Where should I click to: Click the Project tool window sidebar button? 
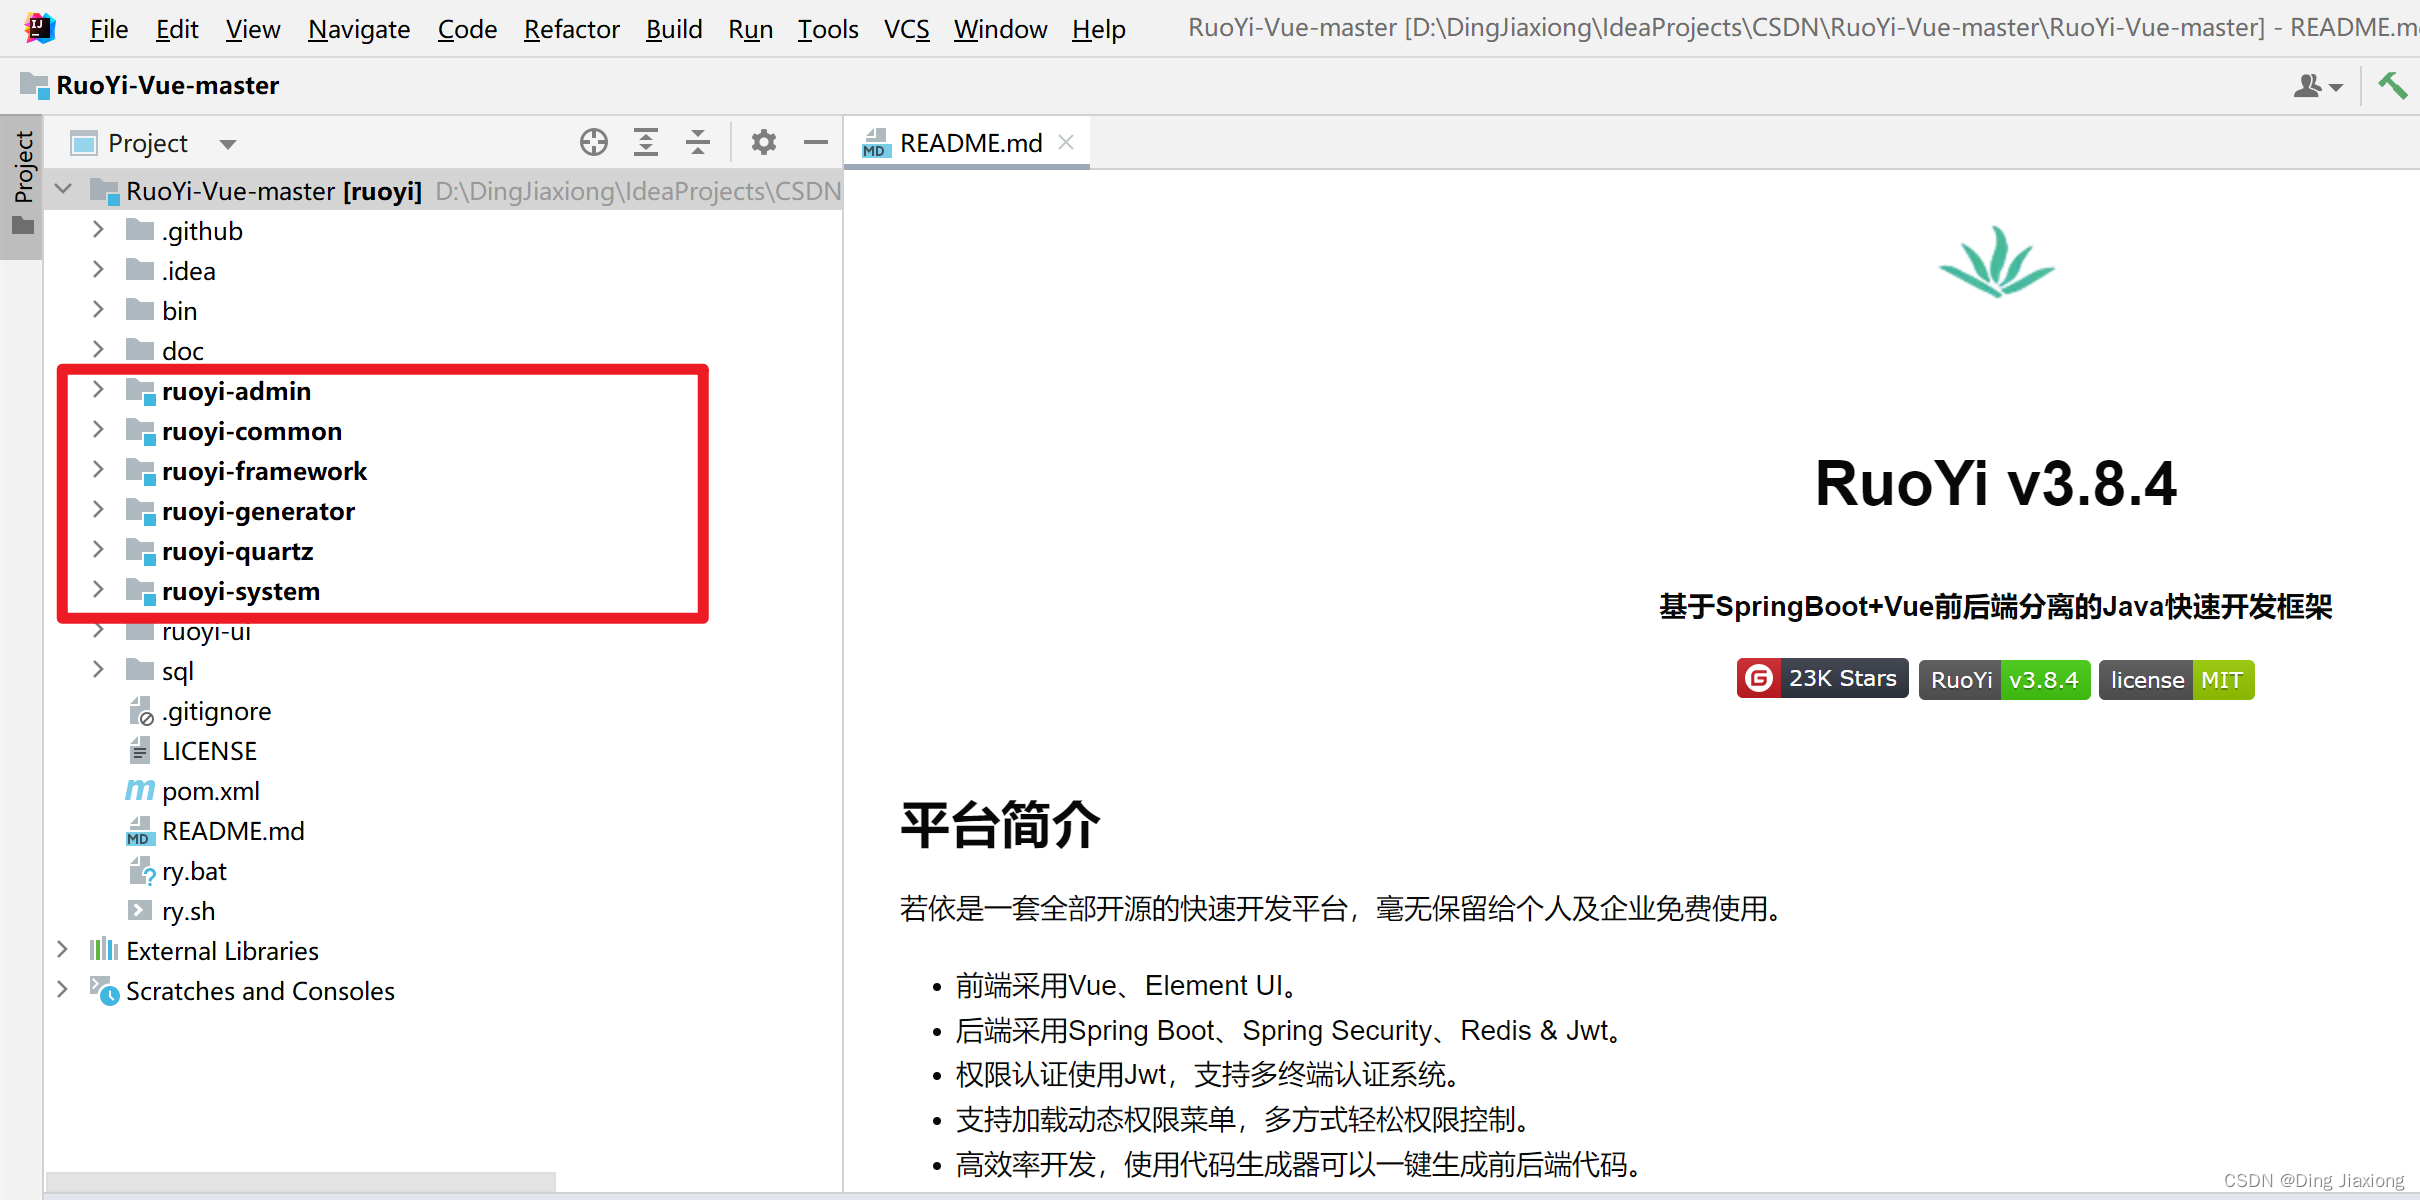click(22, 185)
